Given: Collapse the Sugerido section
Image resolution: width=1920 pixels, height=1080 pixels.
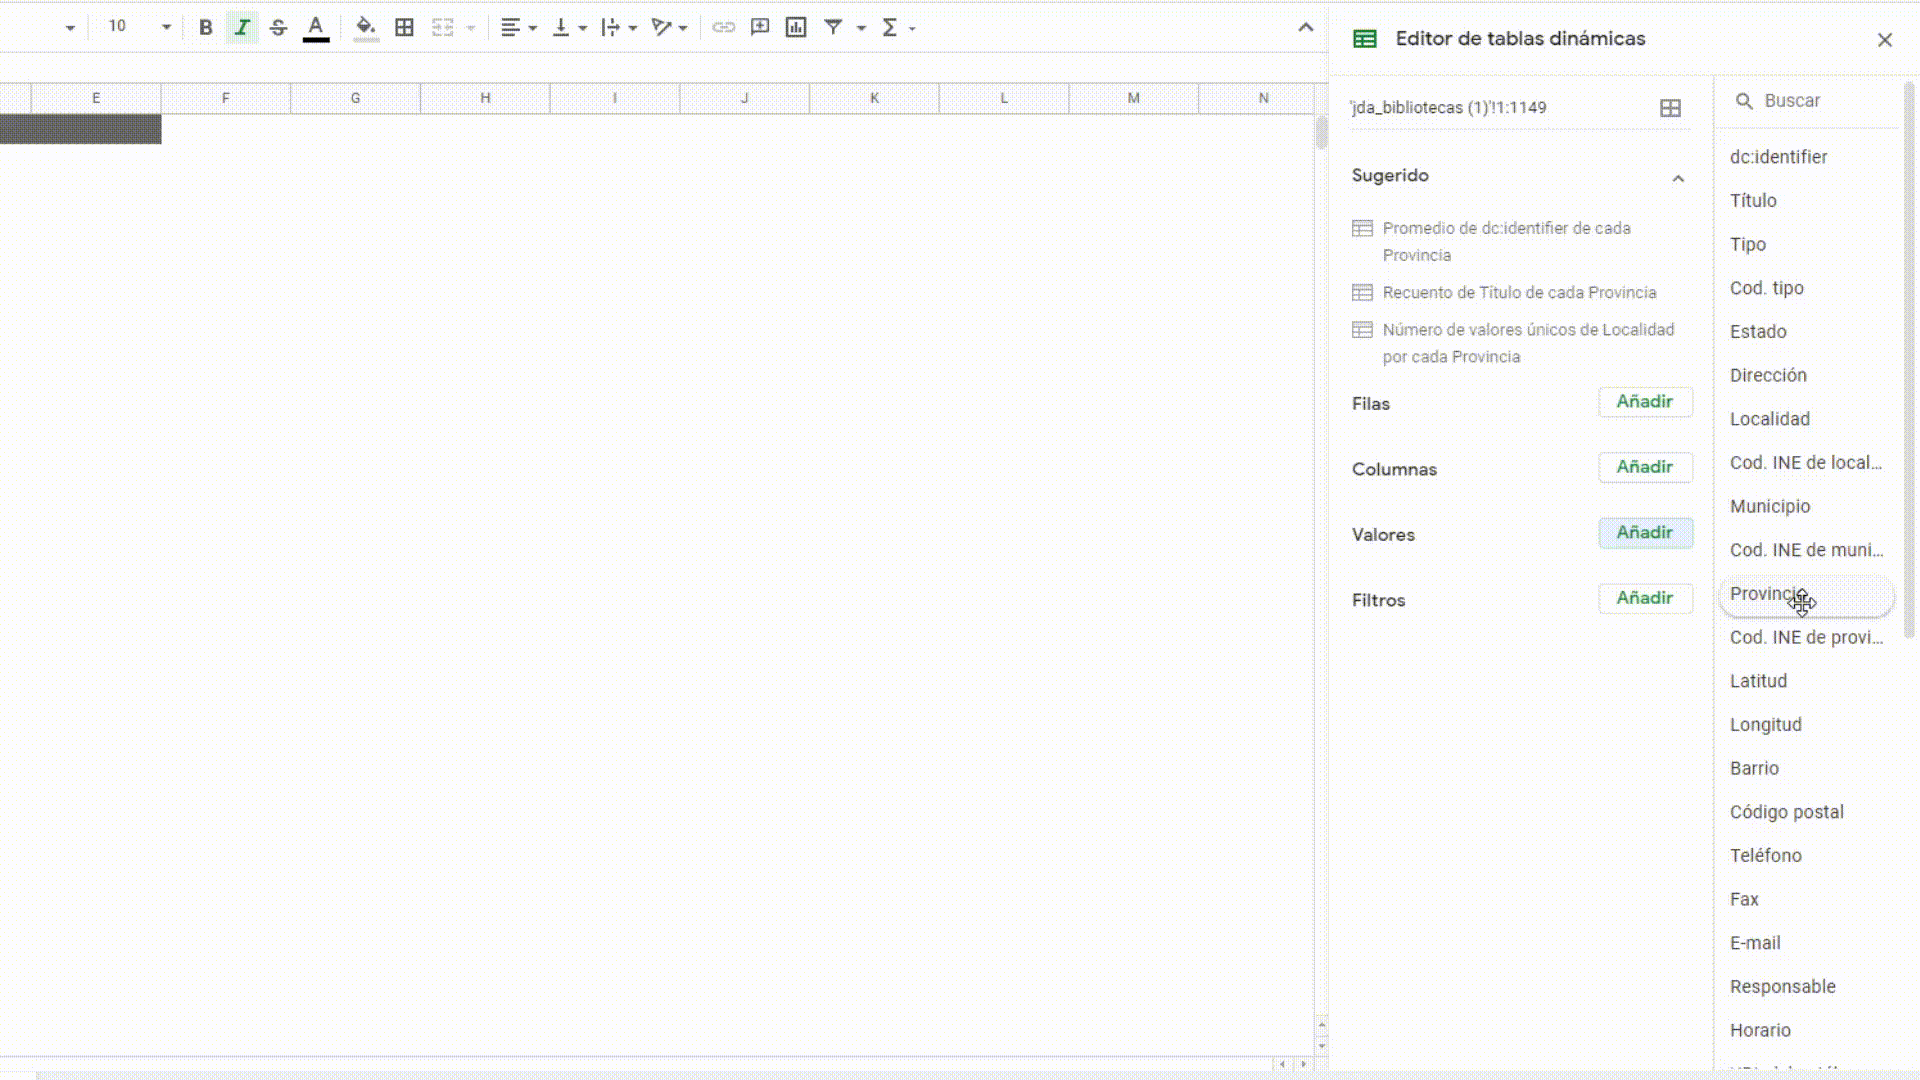Looking at the screenshot, I should coord(1678,178).
